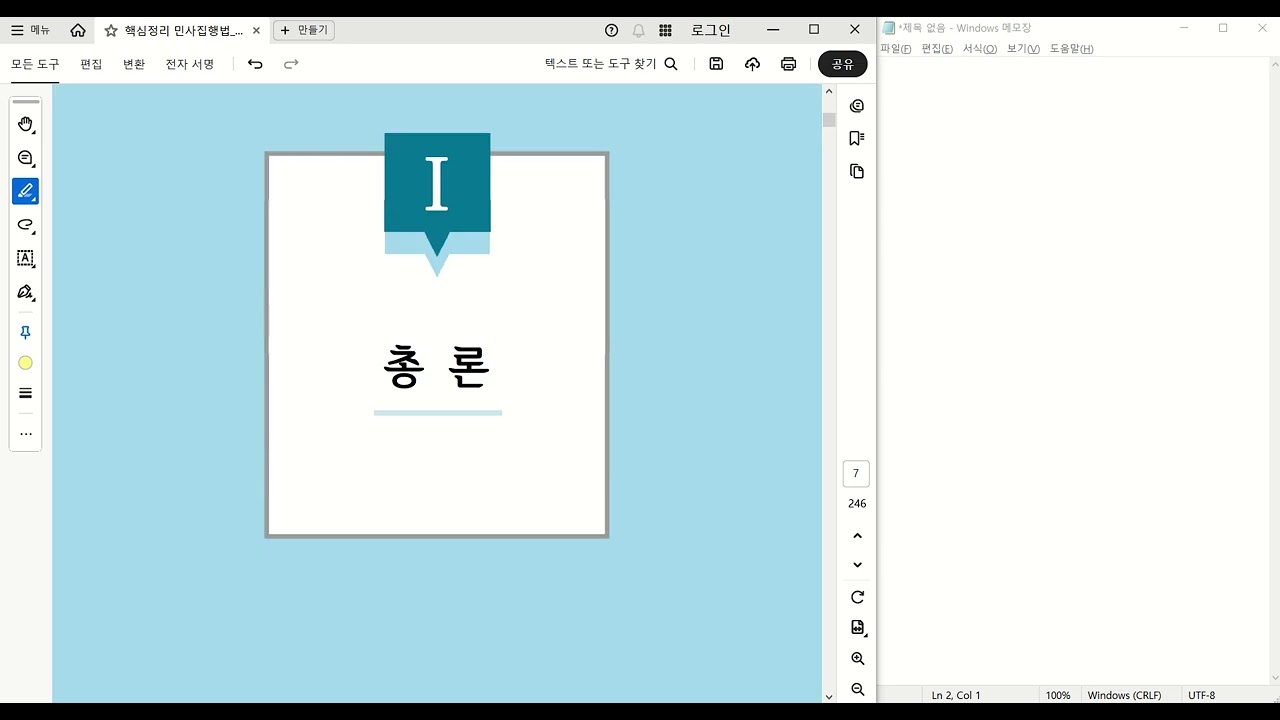
Task: Open the apps grid icon
Action: pyautogui.click(x=665, y=30)
